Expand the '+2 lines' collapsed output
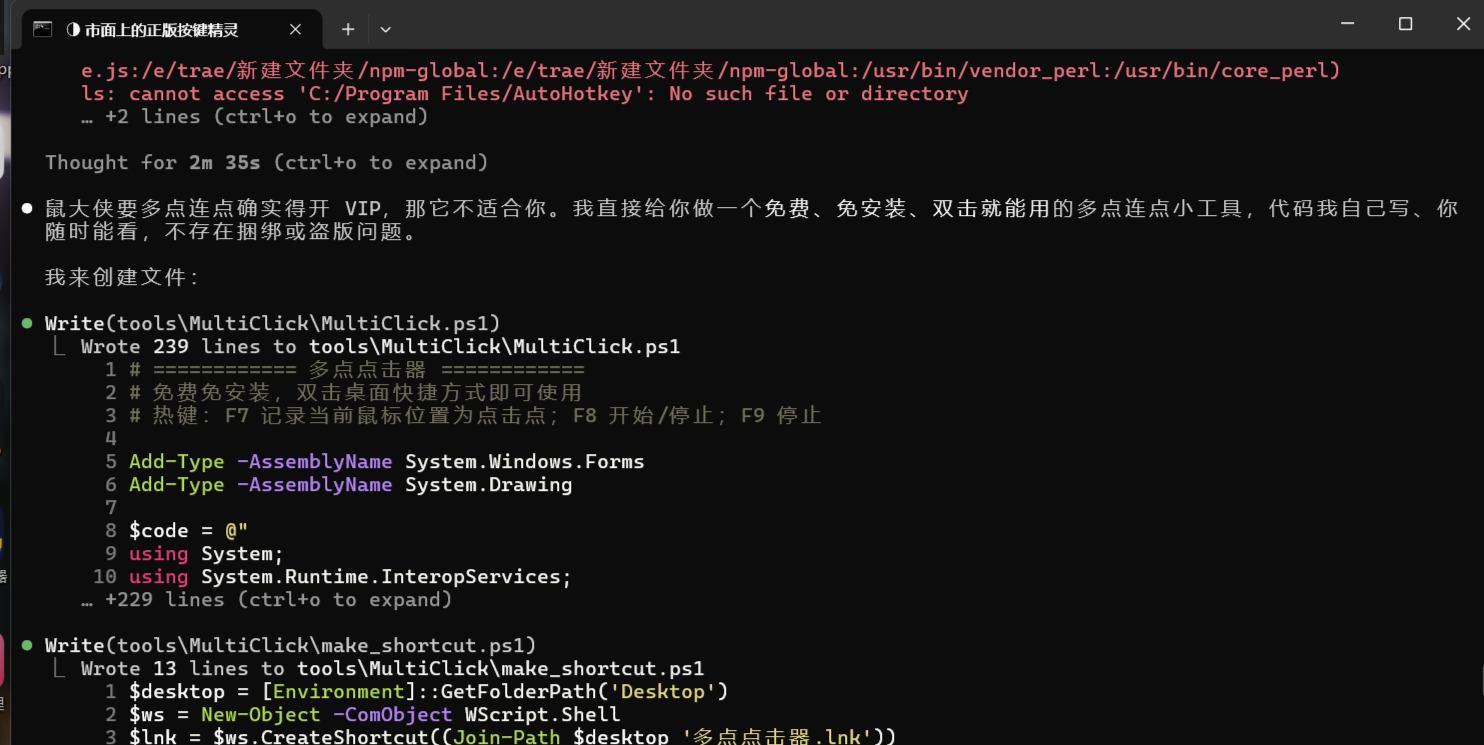The image size is (1484, 745). [x=255, y=117]
